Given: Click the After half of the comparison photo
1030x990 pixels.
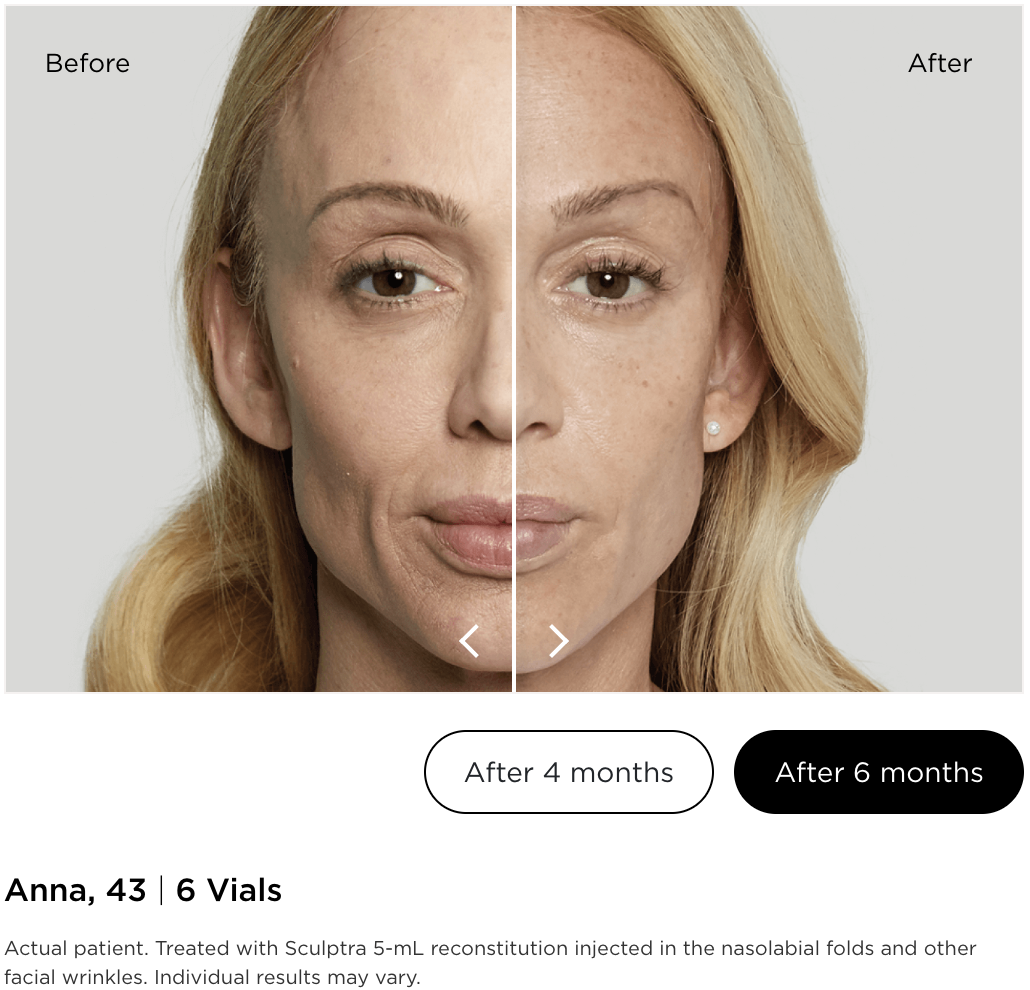Looking at the screenshot, I should [x=769, y=348].
